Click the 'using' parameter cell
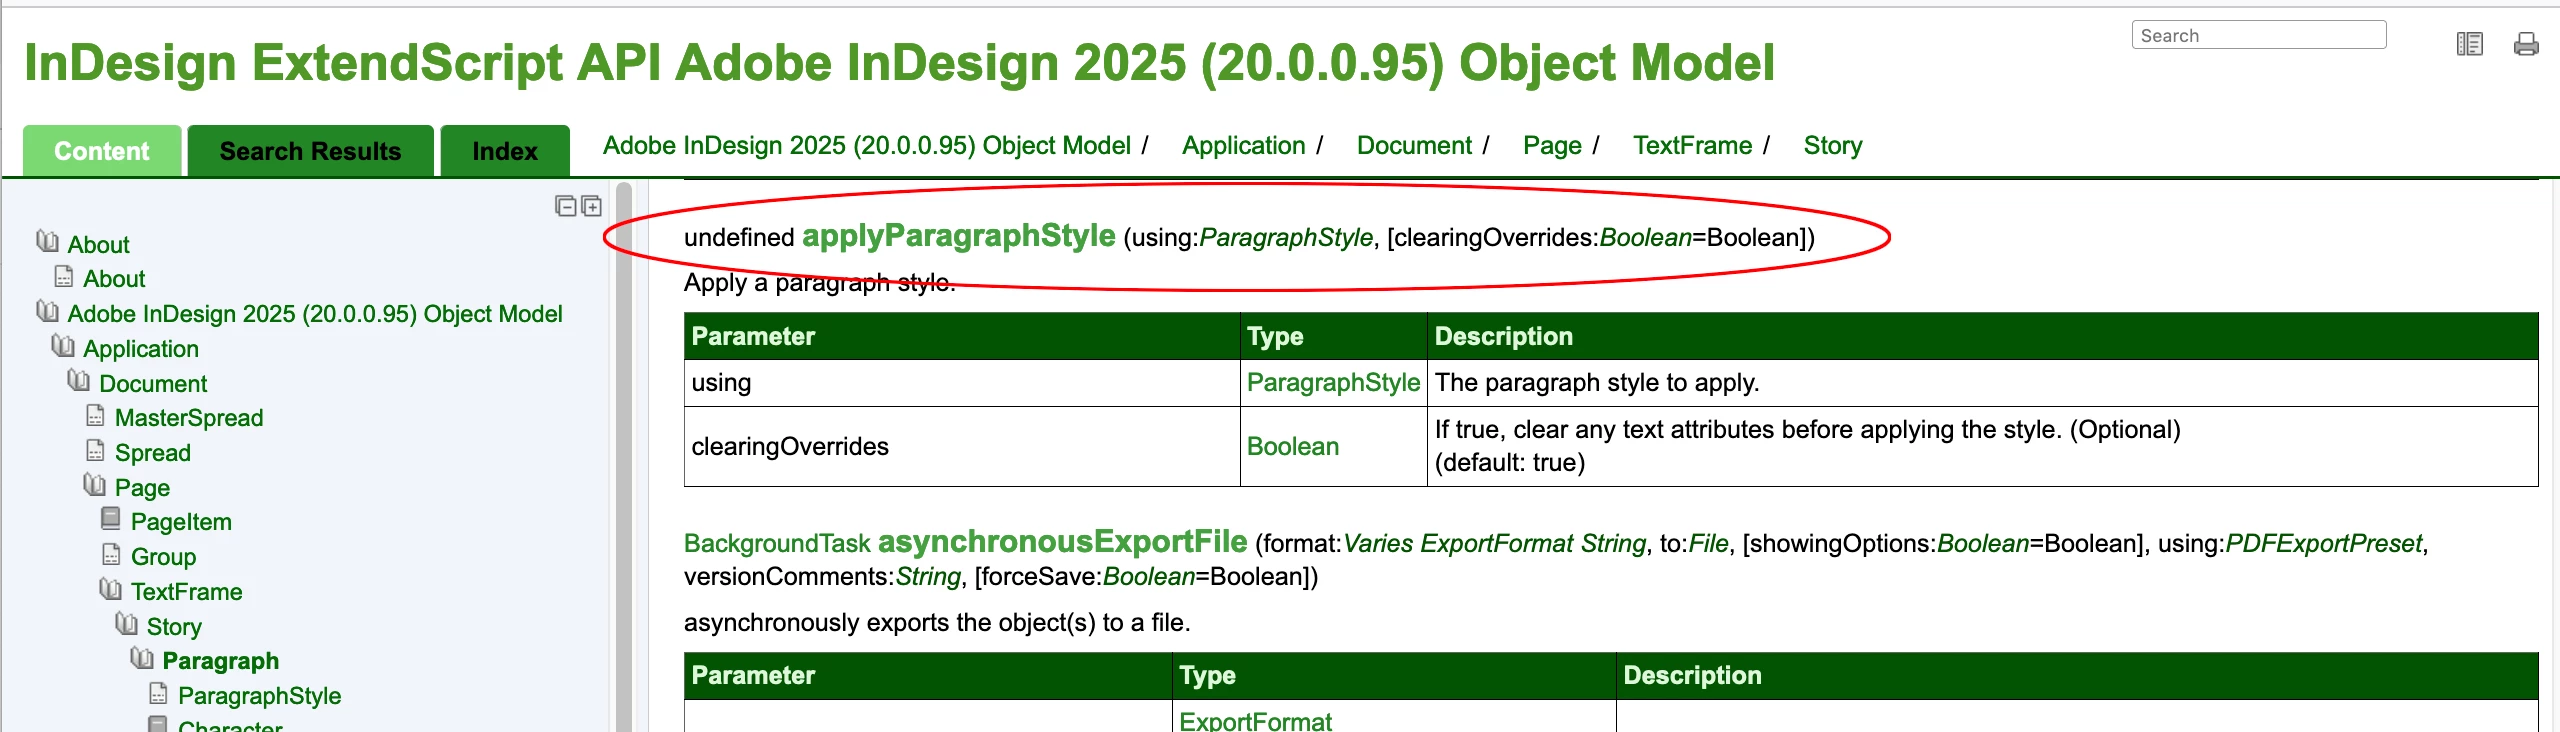Screen dimensions: 2560x732 click(962, 383)
